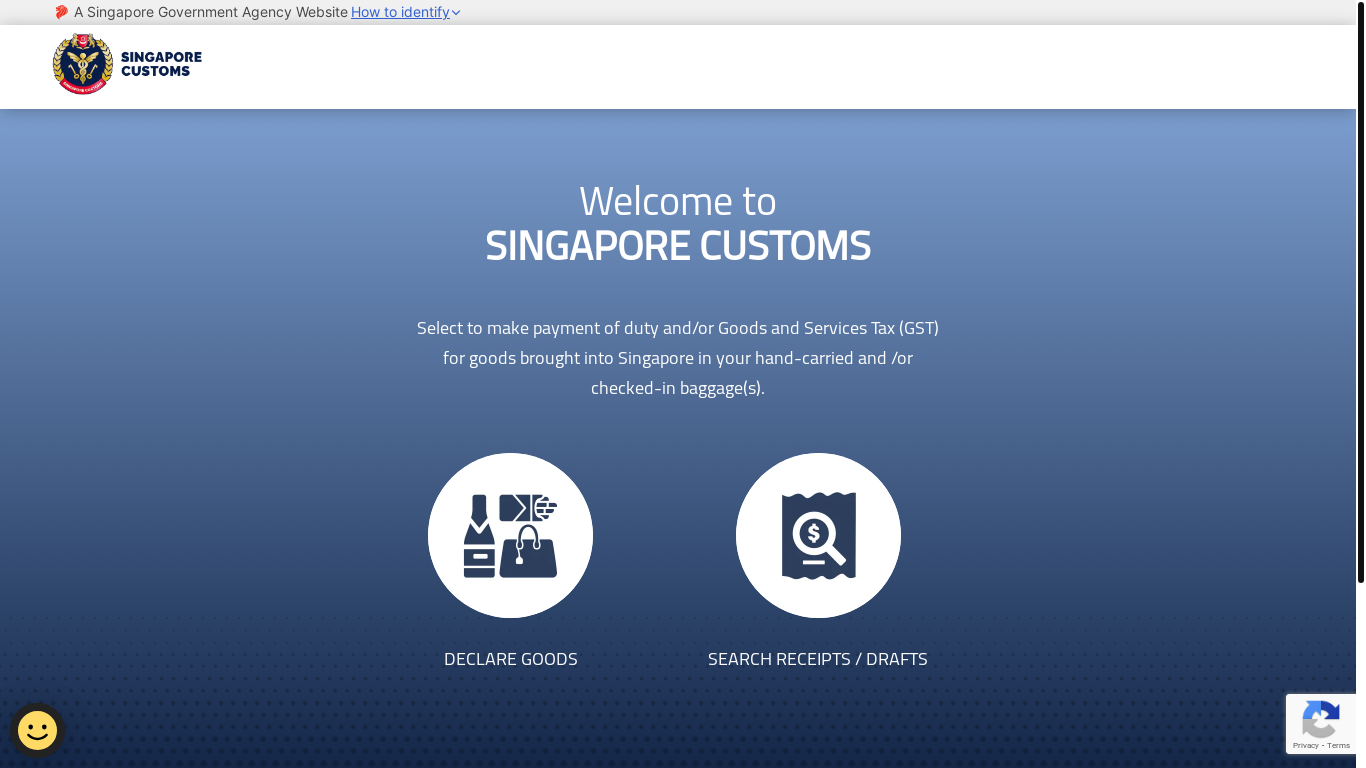Select the DECLARE GOODS text label
Screen dimensions: 1366x768
(510, 659)
